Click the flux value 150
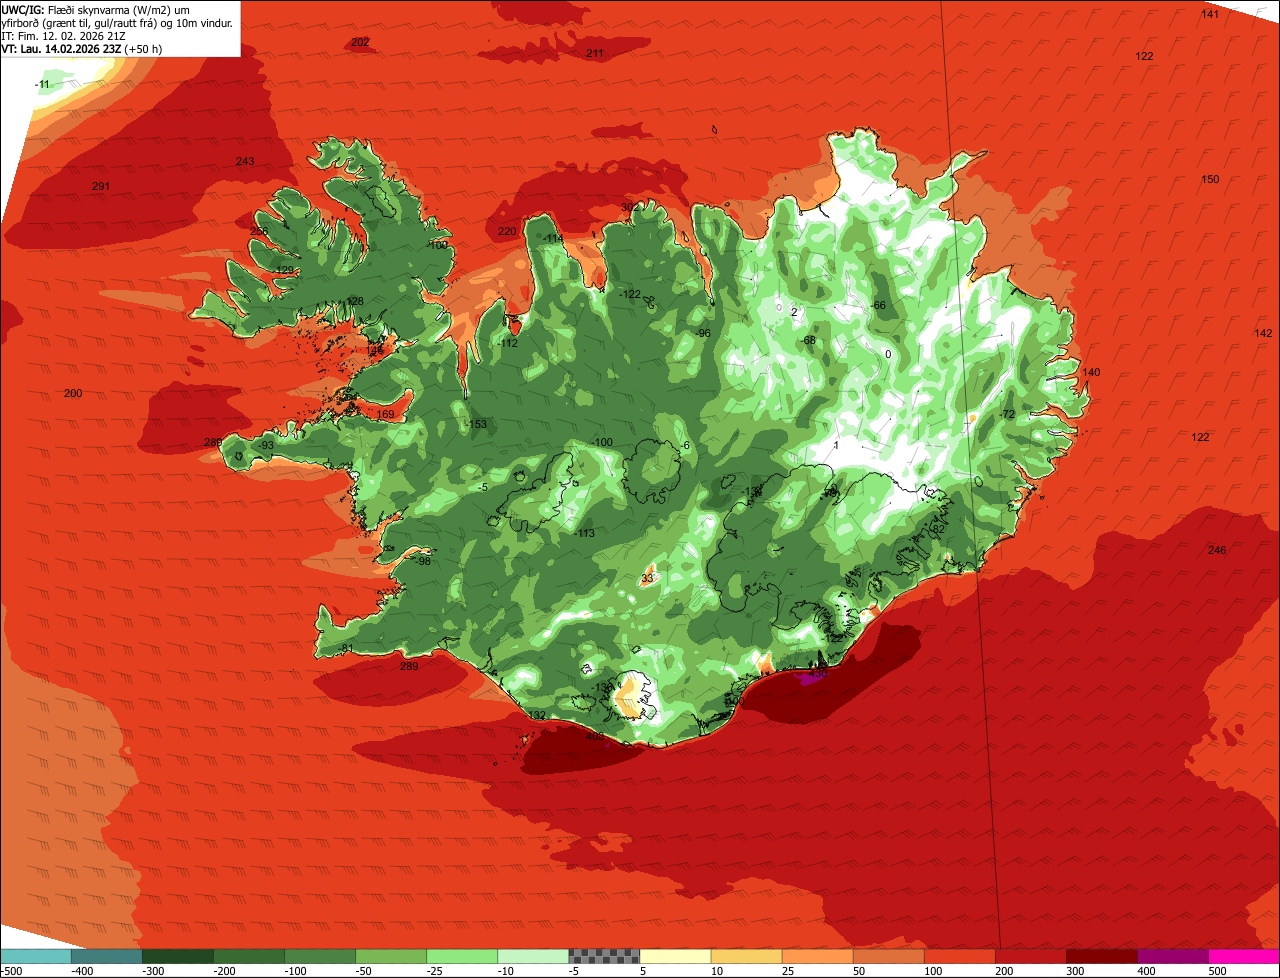Screen dimensions: 1280x978 click(x=1210, y=179)
